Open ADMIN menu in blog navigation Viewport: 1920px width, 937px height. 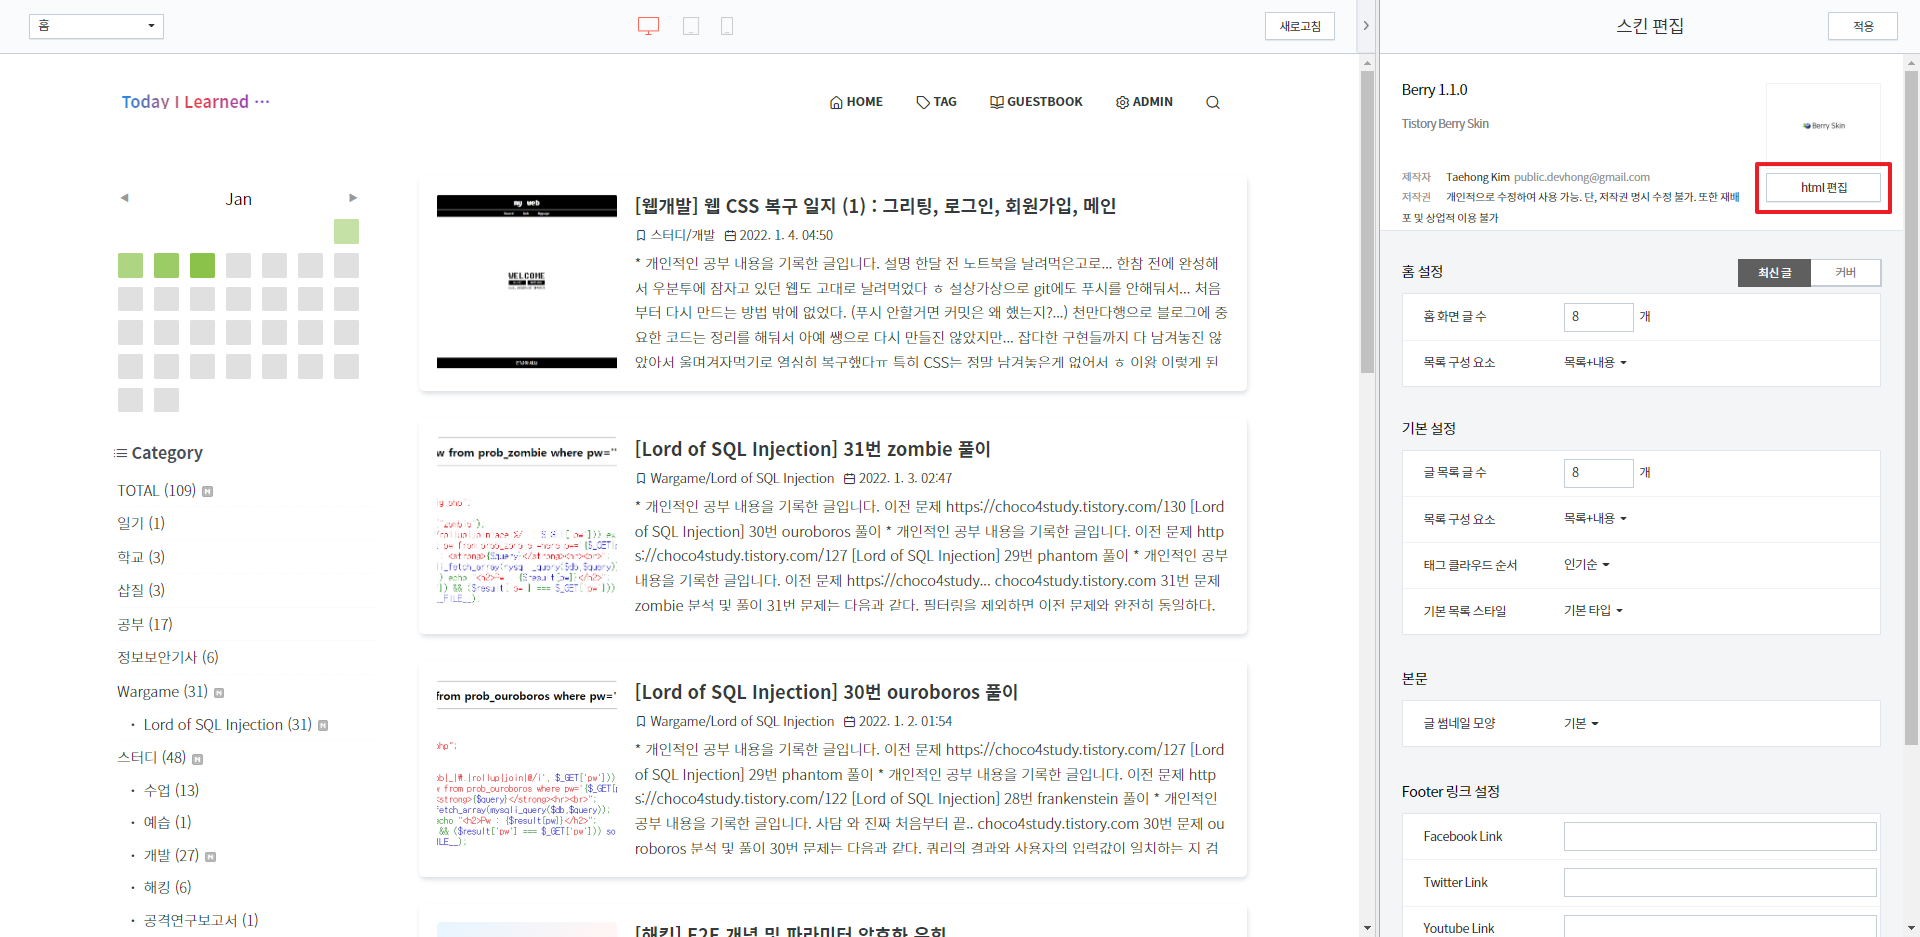tap(1144, 102)
